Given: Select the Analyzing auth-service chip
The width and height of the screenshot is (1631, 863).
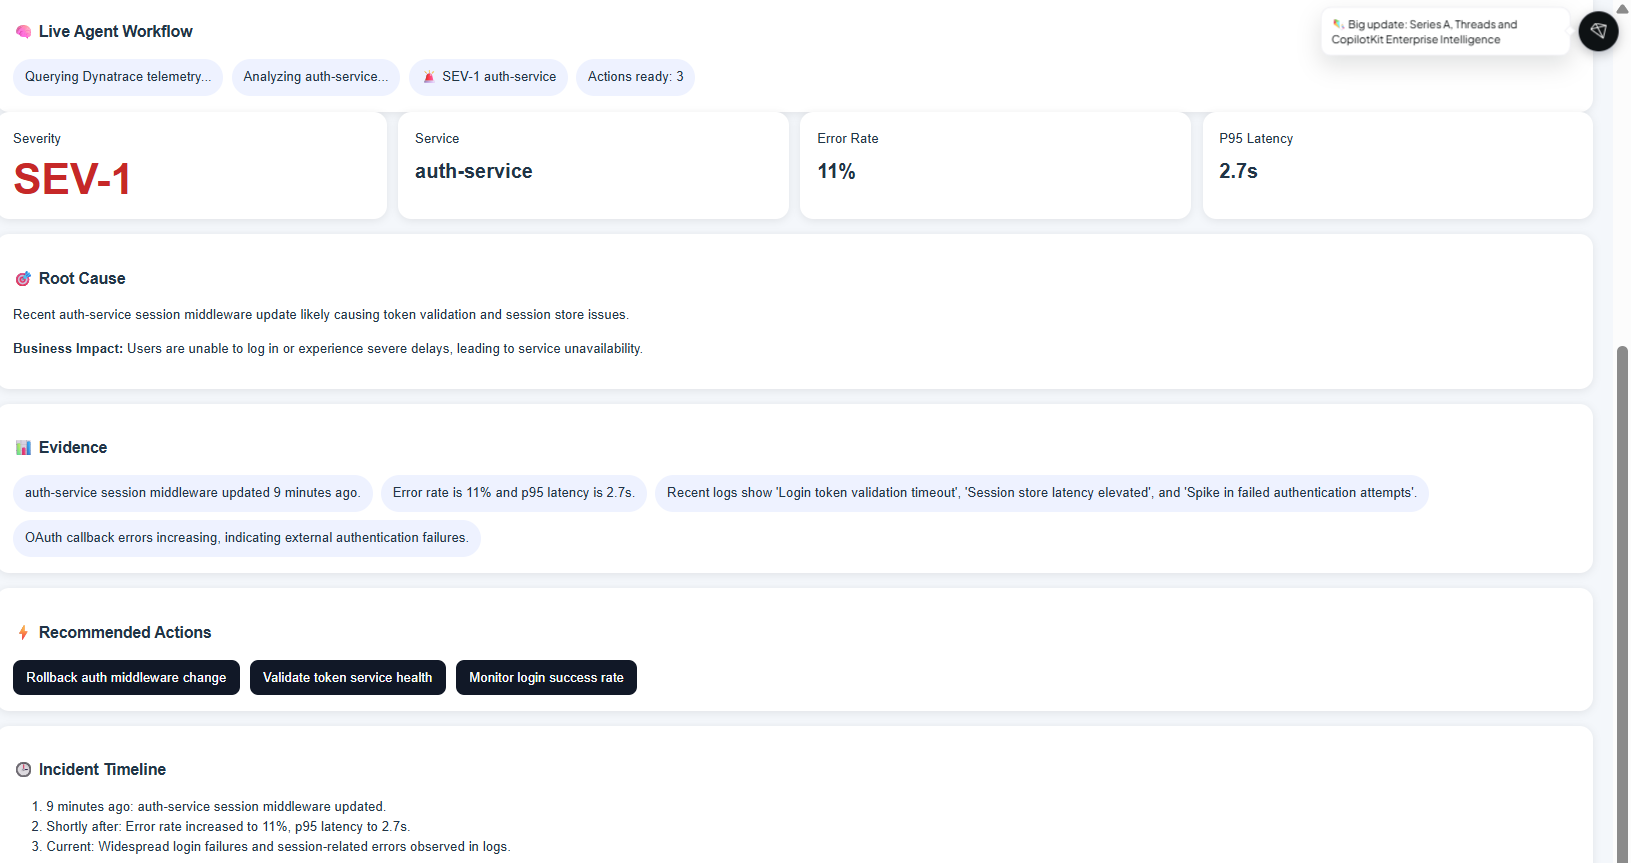Looking at the screenshot, I should pos(316,77).
